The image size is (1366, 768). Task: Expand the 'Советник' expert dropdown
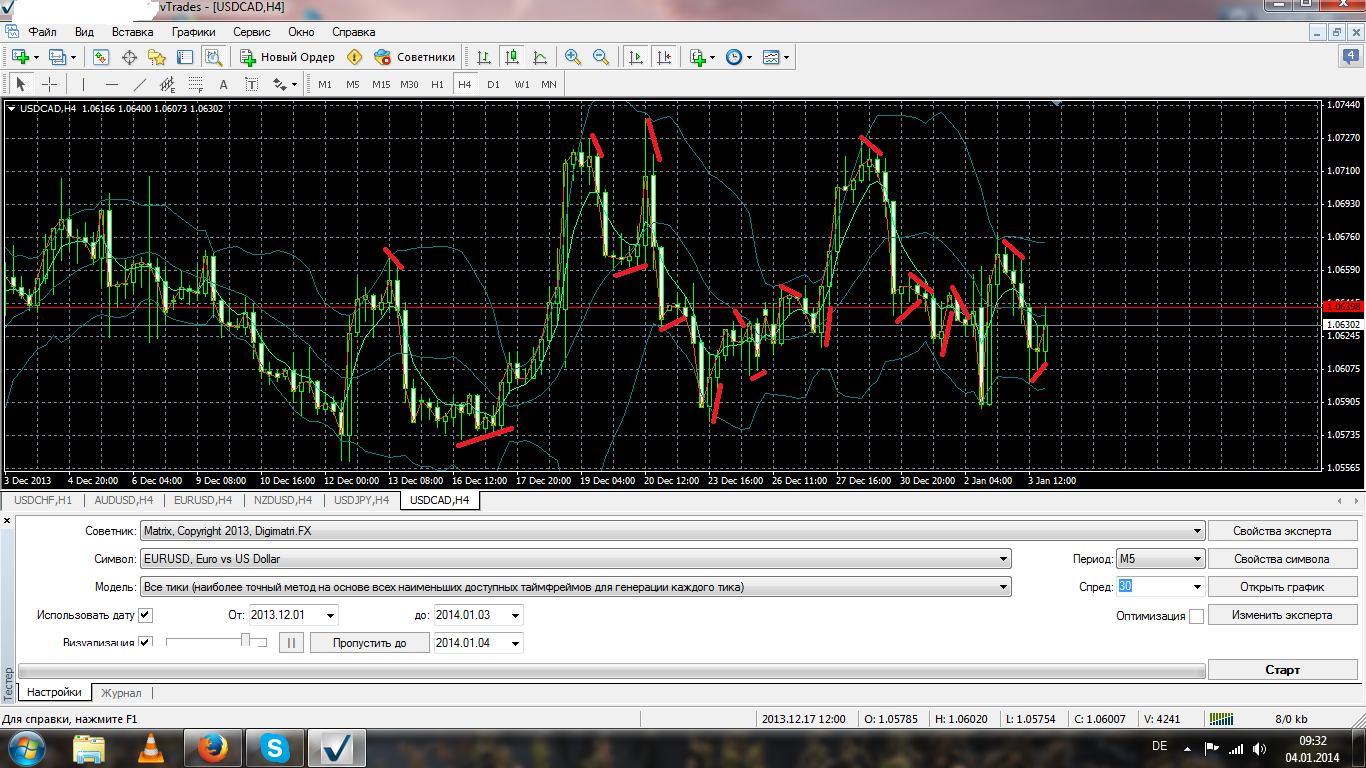click(x=1197, y=531)
